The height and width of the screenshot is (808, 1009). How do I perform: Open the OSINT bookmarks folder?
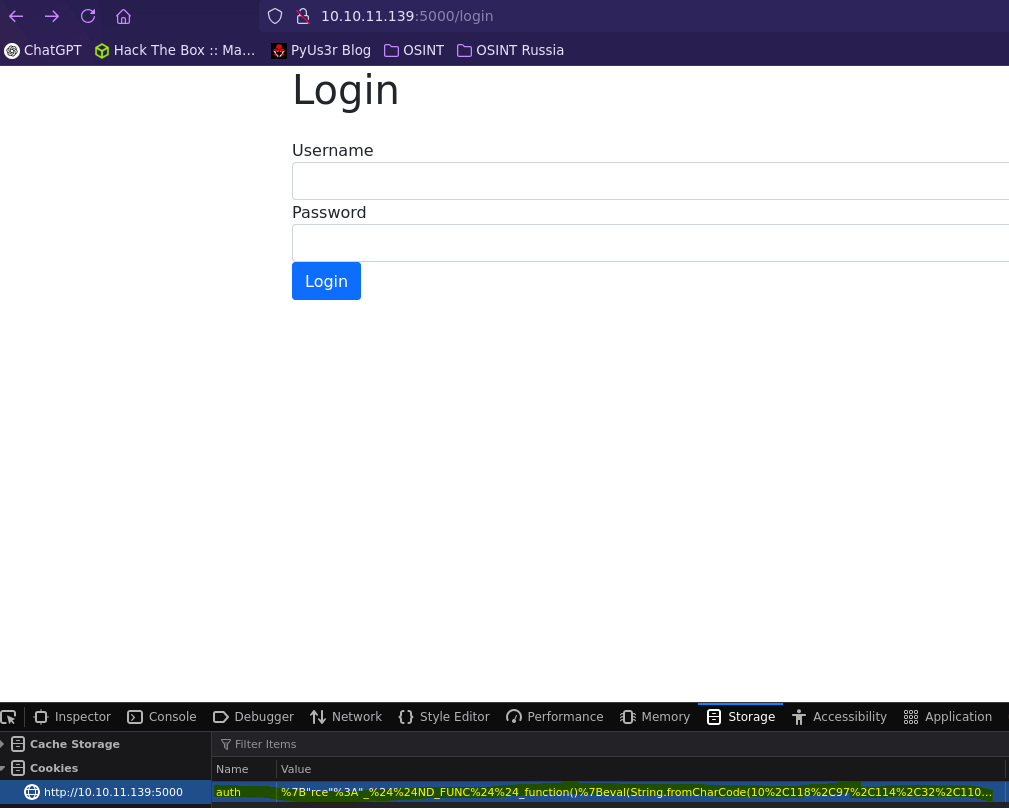coord(414,50)
